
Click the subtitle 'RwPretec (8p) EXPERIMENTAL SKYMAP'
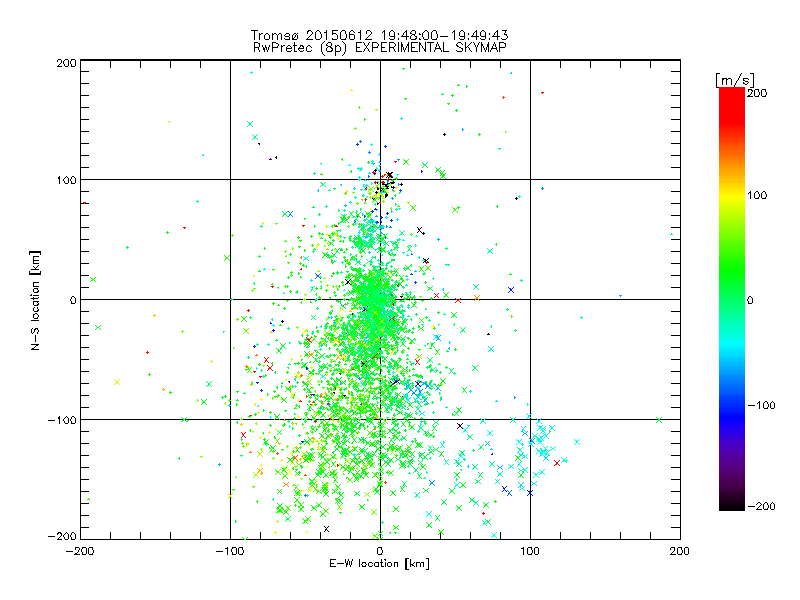380,48
